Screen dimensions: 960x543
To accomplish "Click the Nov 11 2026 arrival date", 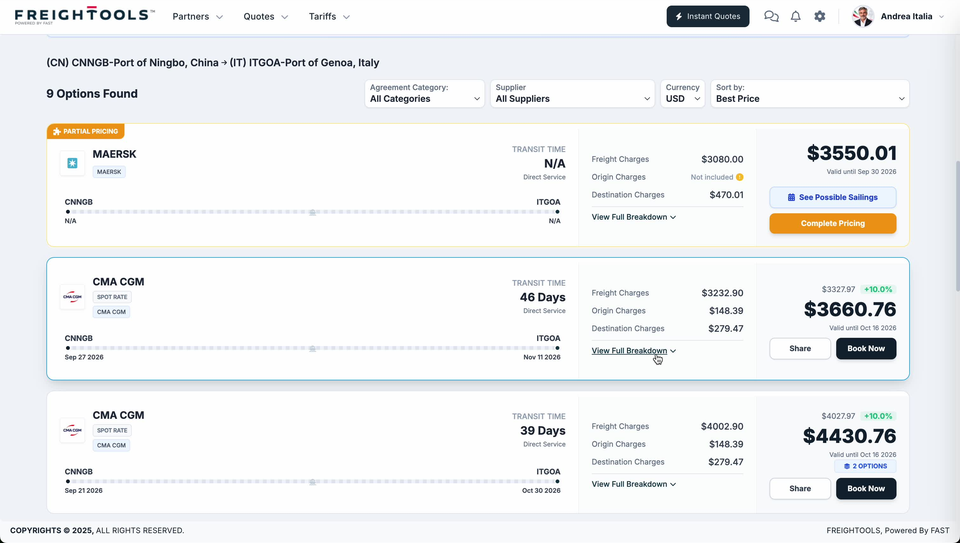I will (x=542, y=357).
